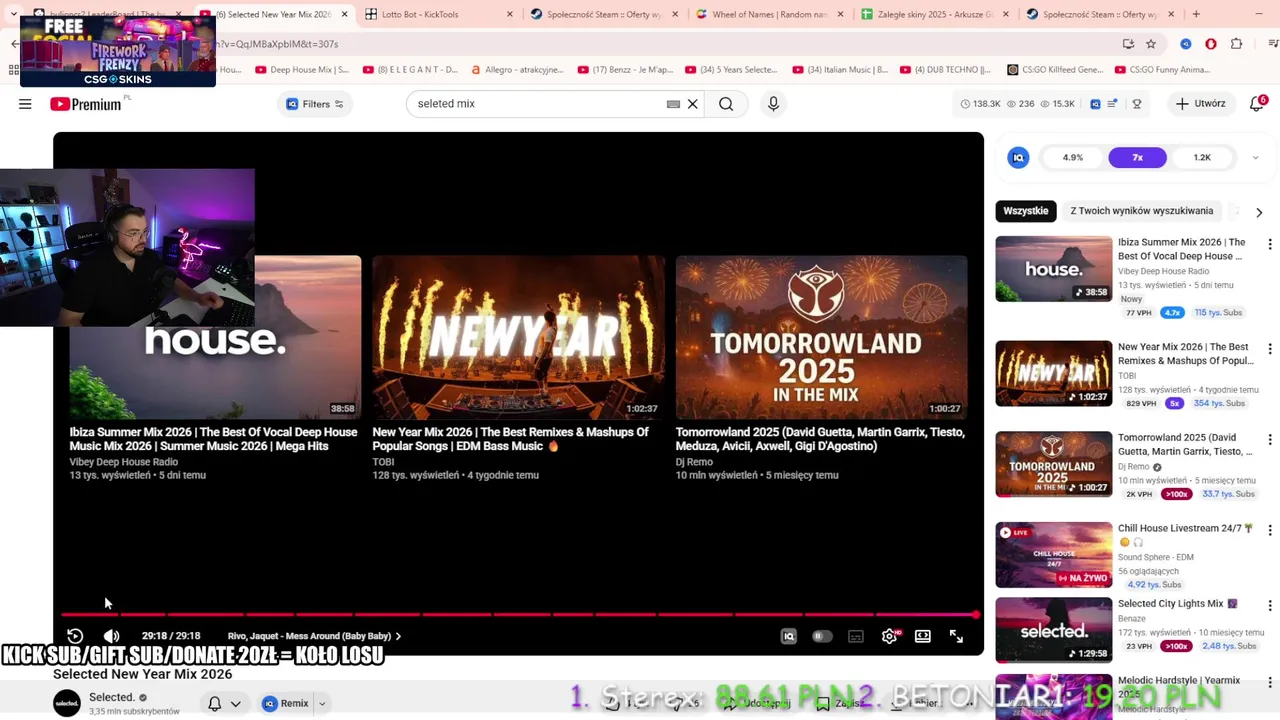Image resolution: width=1280 pixels, height=720 pixels.
Task: Select the 1.2K pill in vidIQ panel
Action: (1202, 158)
